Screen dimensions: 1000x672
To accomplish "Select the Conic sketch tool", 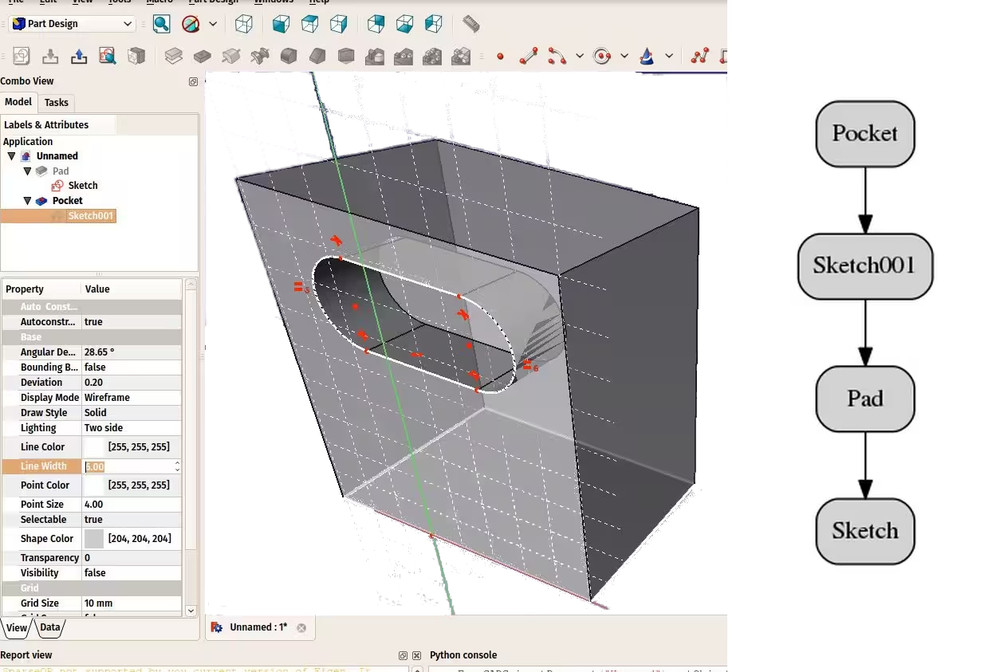I will coord(646,57).
